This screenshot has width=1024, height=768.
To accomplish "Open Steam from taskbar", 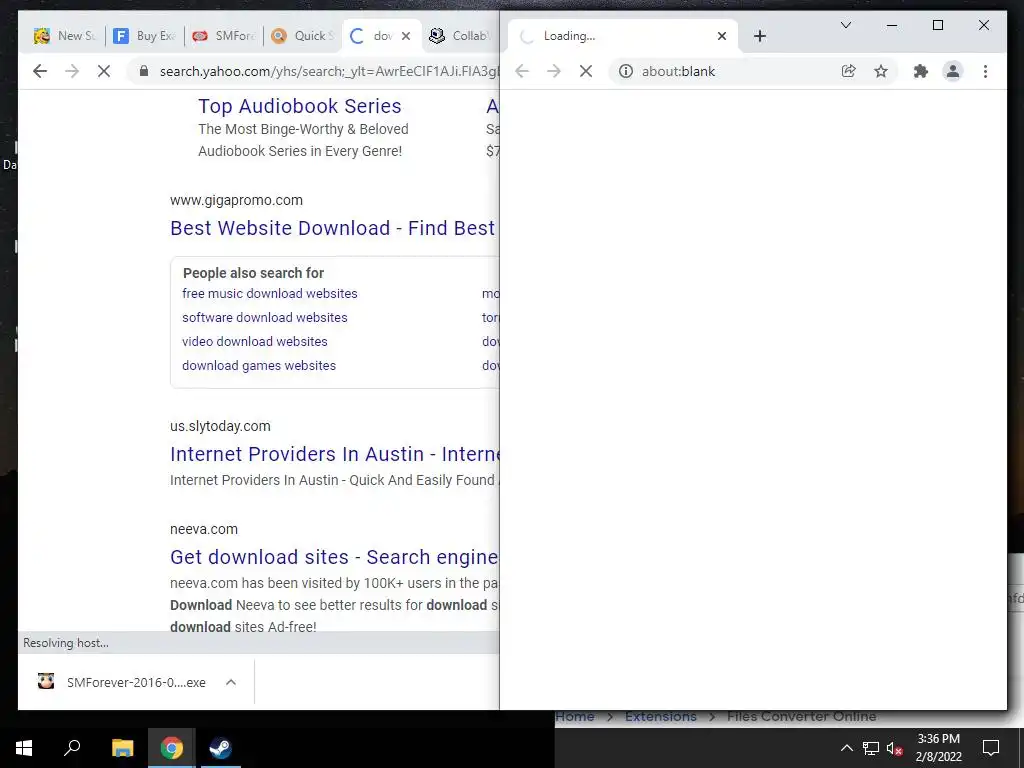I will point(220,748).
